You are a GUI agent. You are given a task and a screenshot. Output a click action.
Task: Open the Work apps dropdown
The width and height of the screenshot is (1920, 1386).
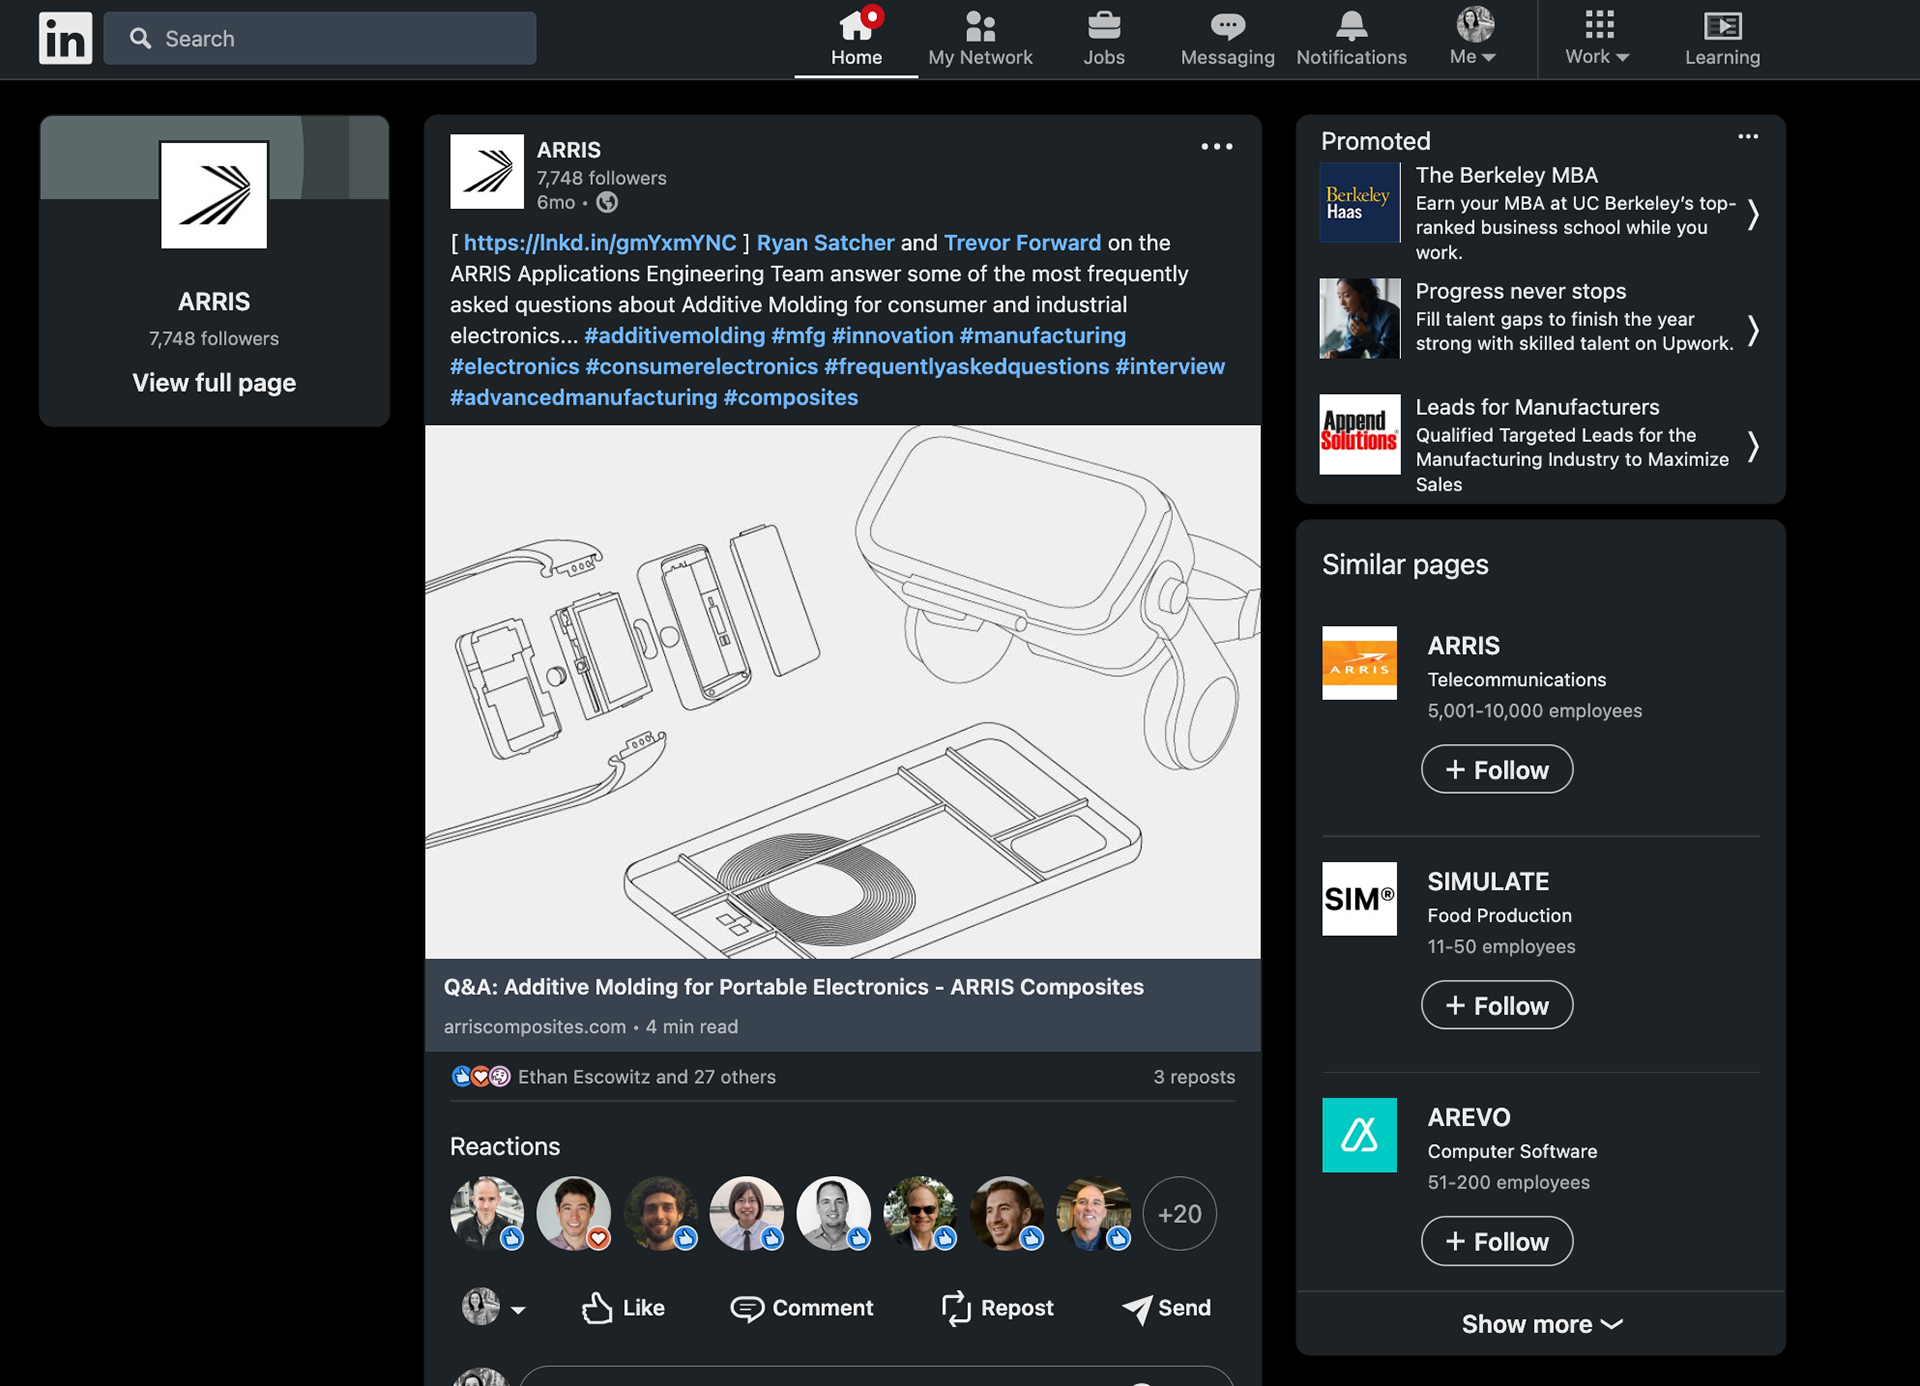[x=1597, y=38]
